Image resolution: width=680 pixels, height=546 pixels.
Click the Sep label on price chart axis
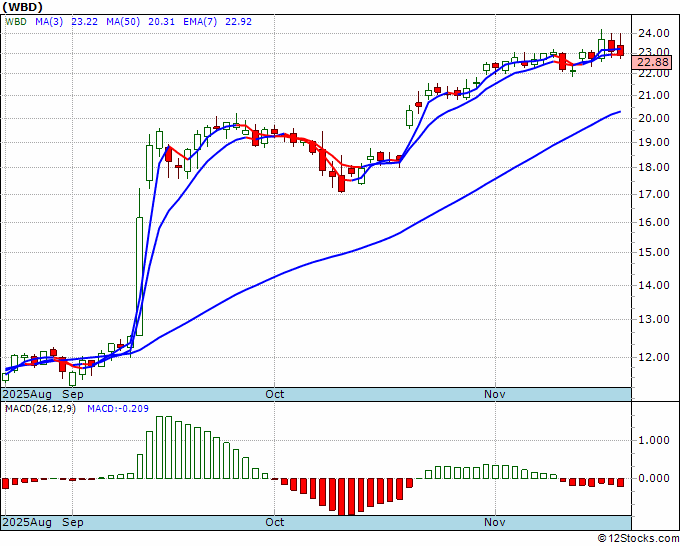pyautogui.click(x=72, y=394)
